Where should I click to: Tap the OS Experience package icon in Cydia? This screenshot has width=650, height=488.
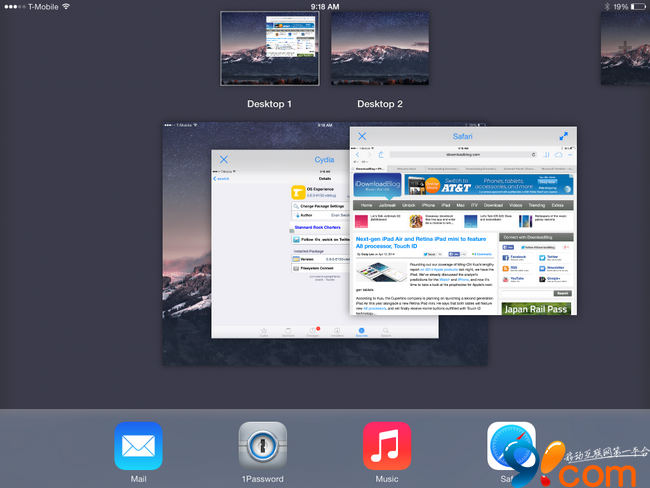(298, 192)
